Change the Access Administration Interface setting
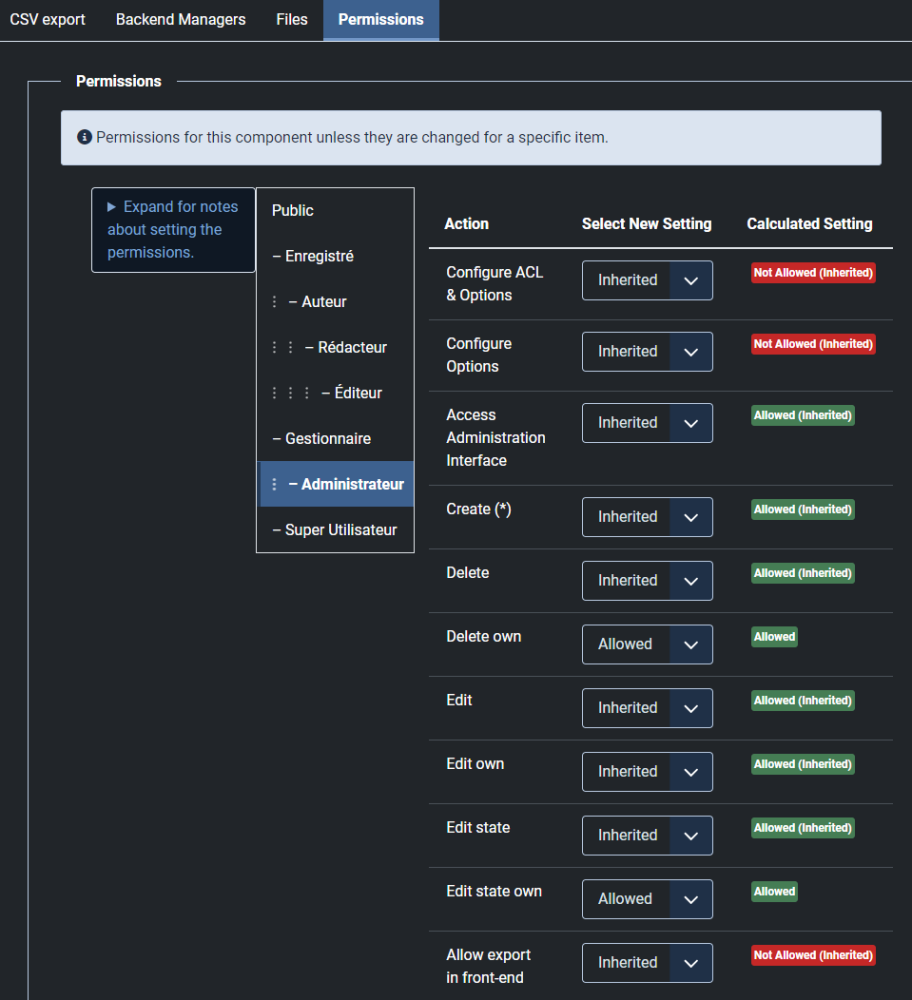Image resolution: width=912 pixels, height=1000 pixels. pos(647,423)
